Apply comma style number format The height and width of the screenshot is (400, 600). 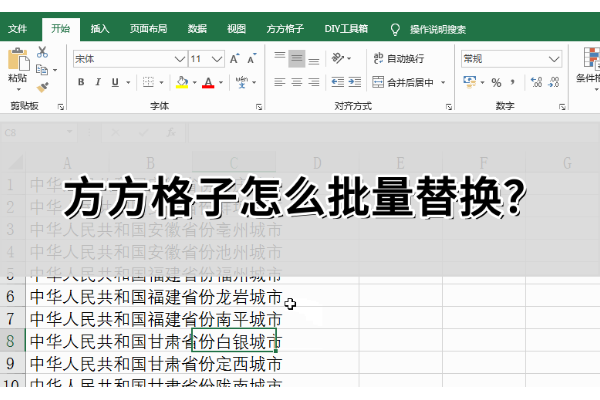513,82
